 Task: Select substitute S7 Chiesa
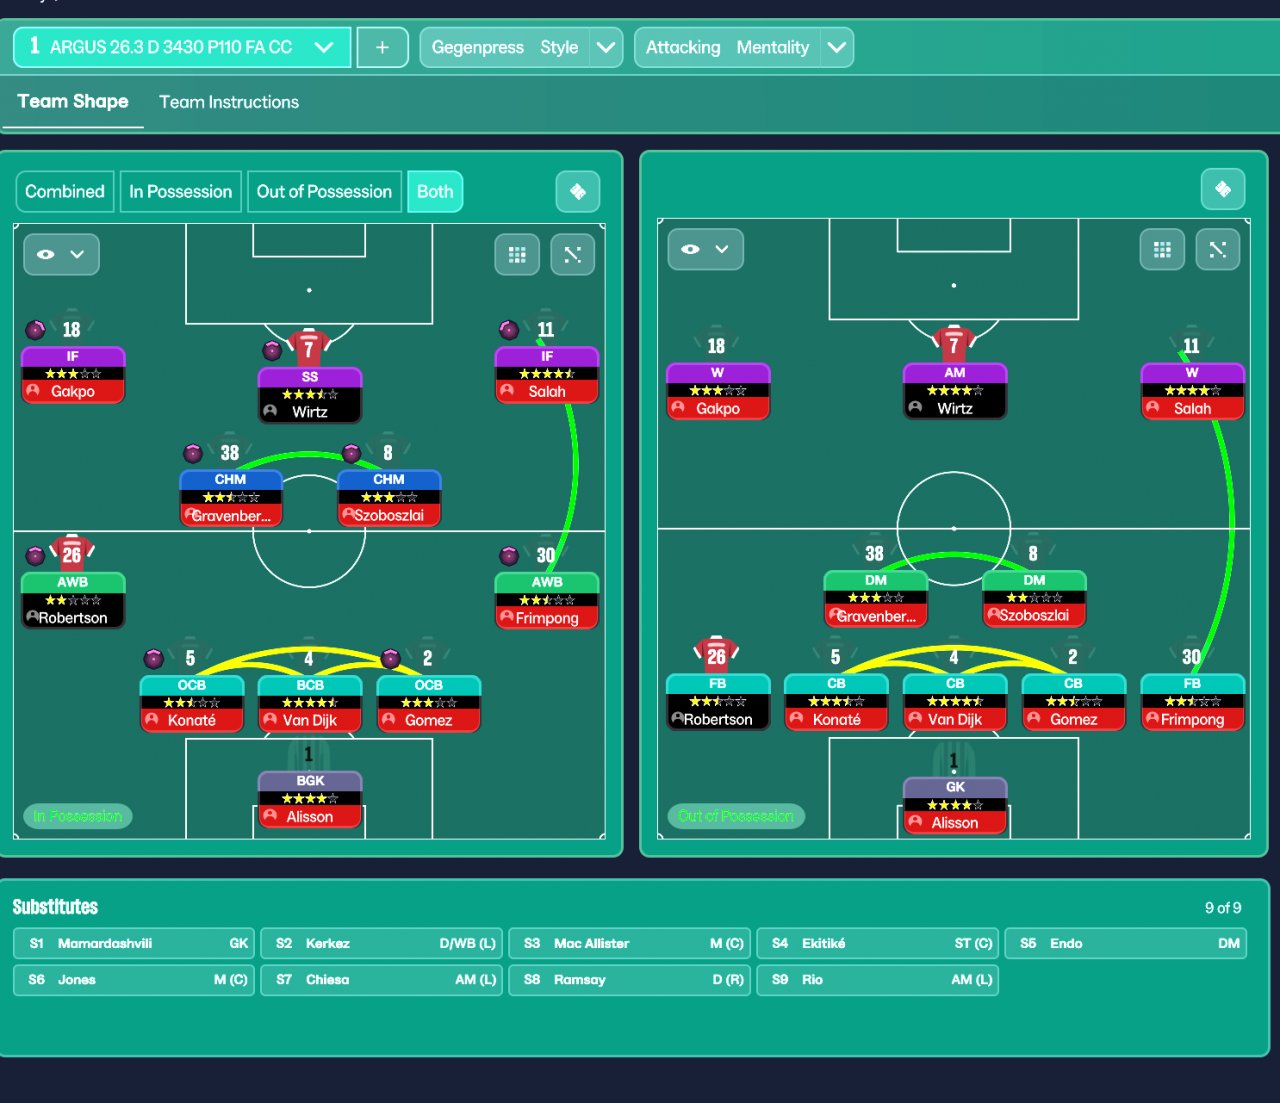382,980
